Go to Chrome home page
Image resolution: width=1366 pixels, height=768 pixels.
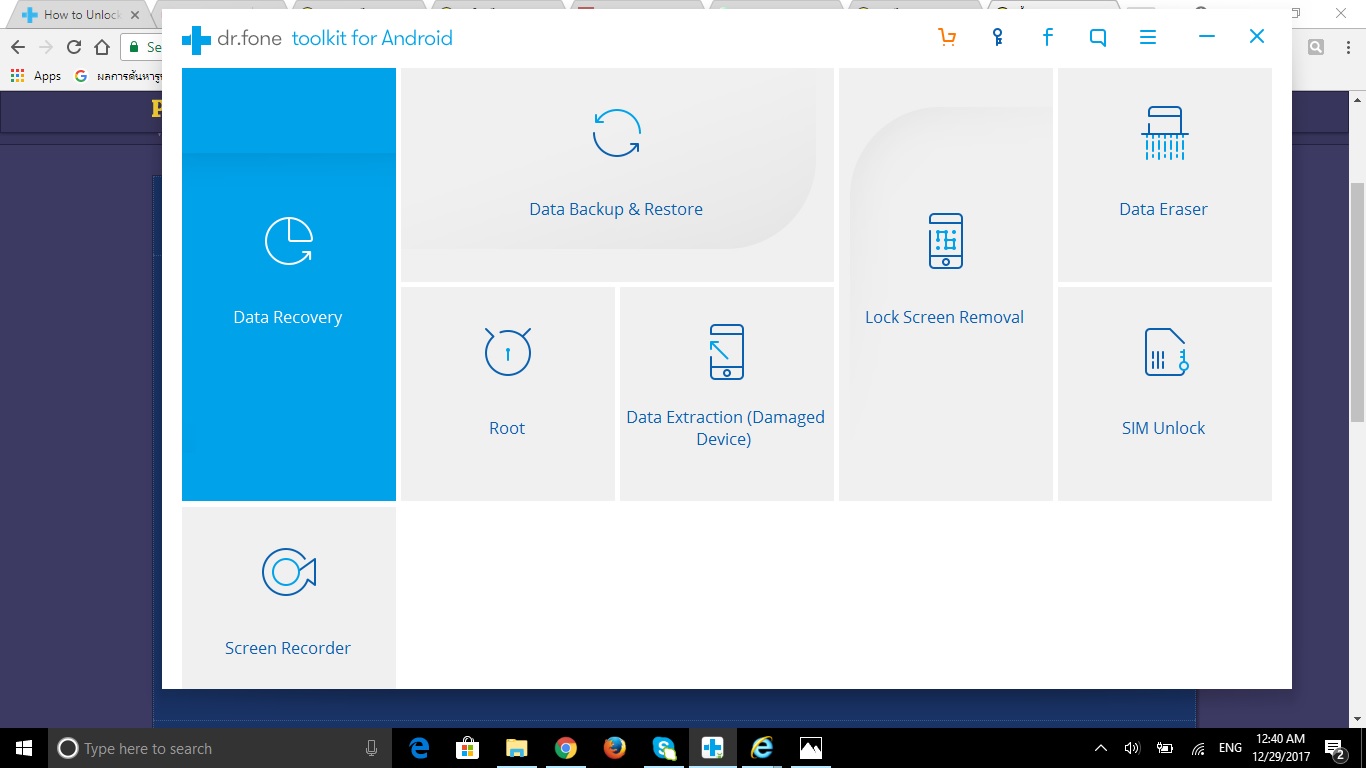pos(102,47)
